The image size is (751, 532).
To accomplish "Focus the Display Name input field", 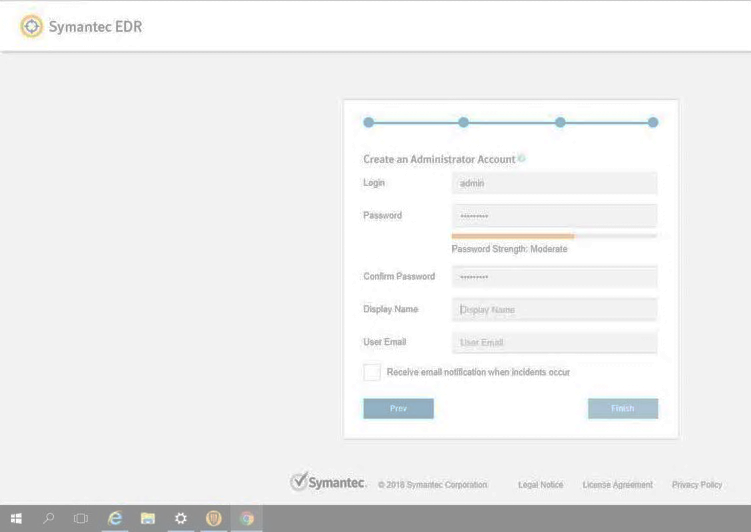I will coord(554,310).
